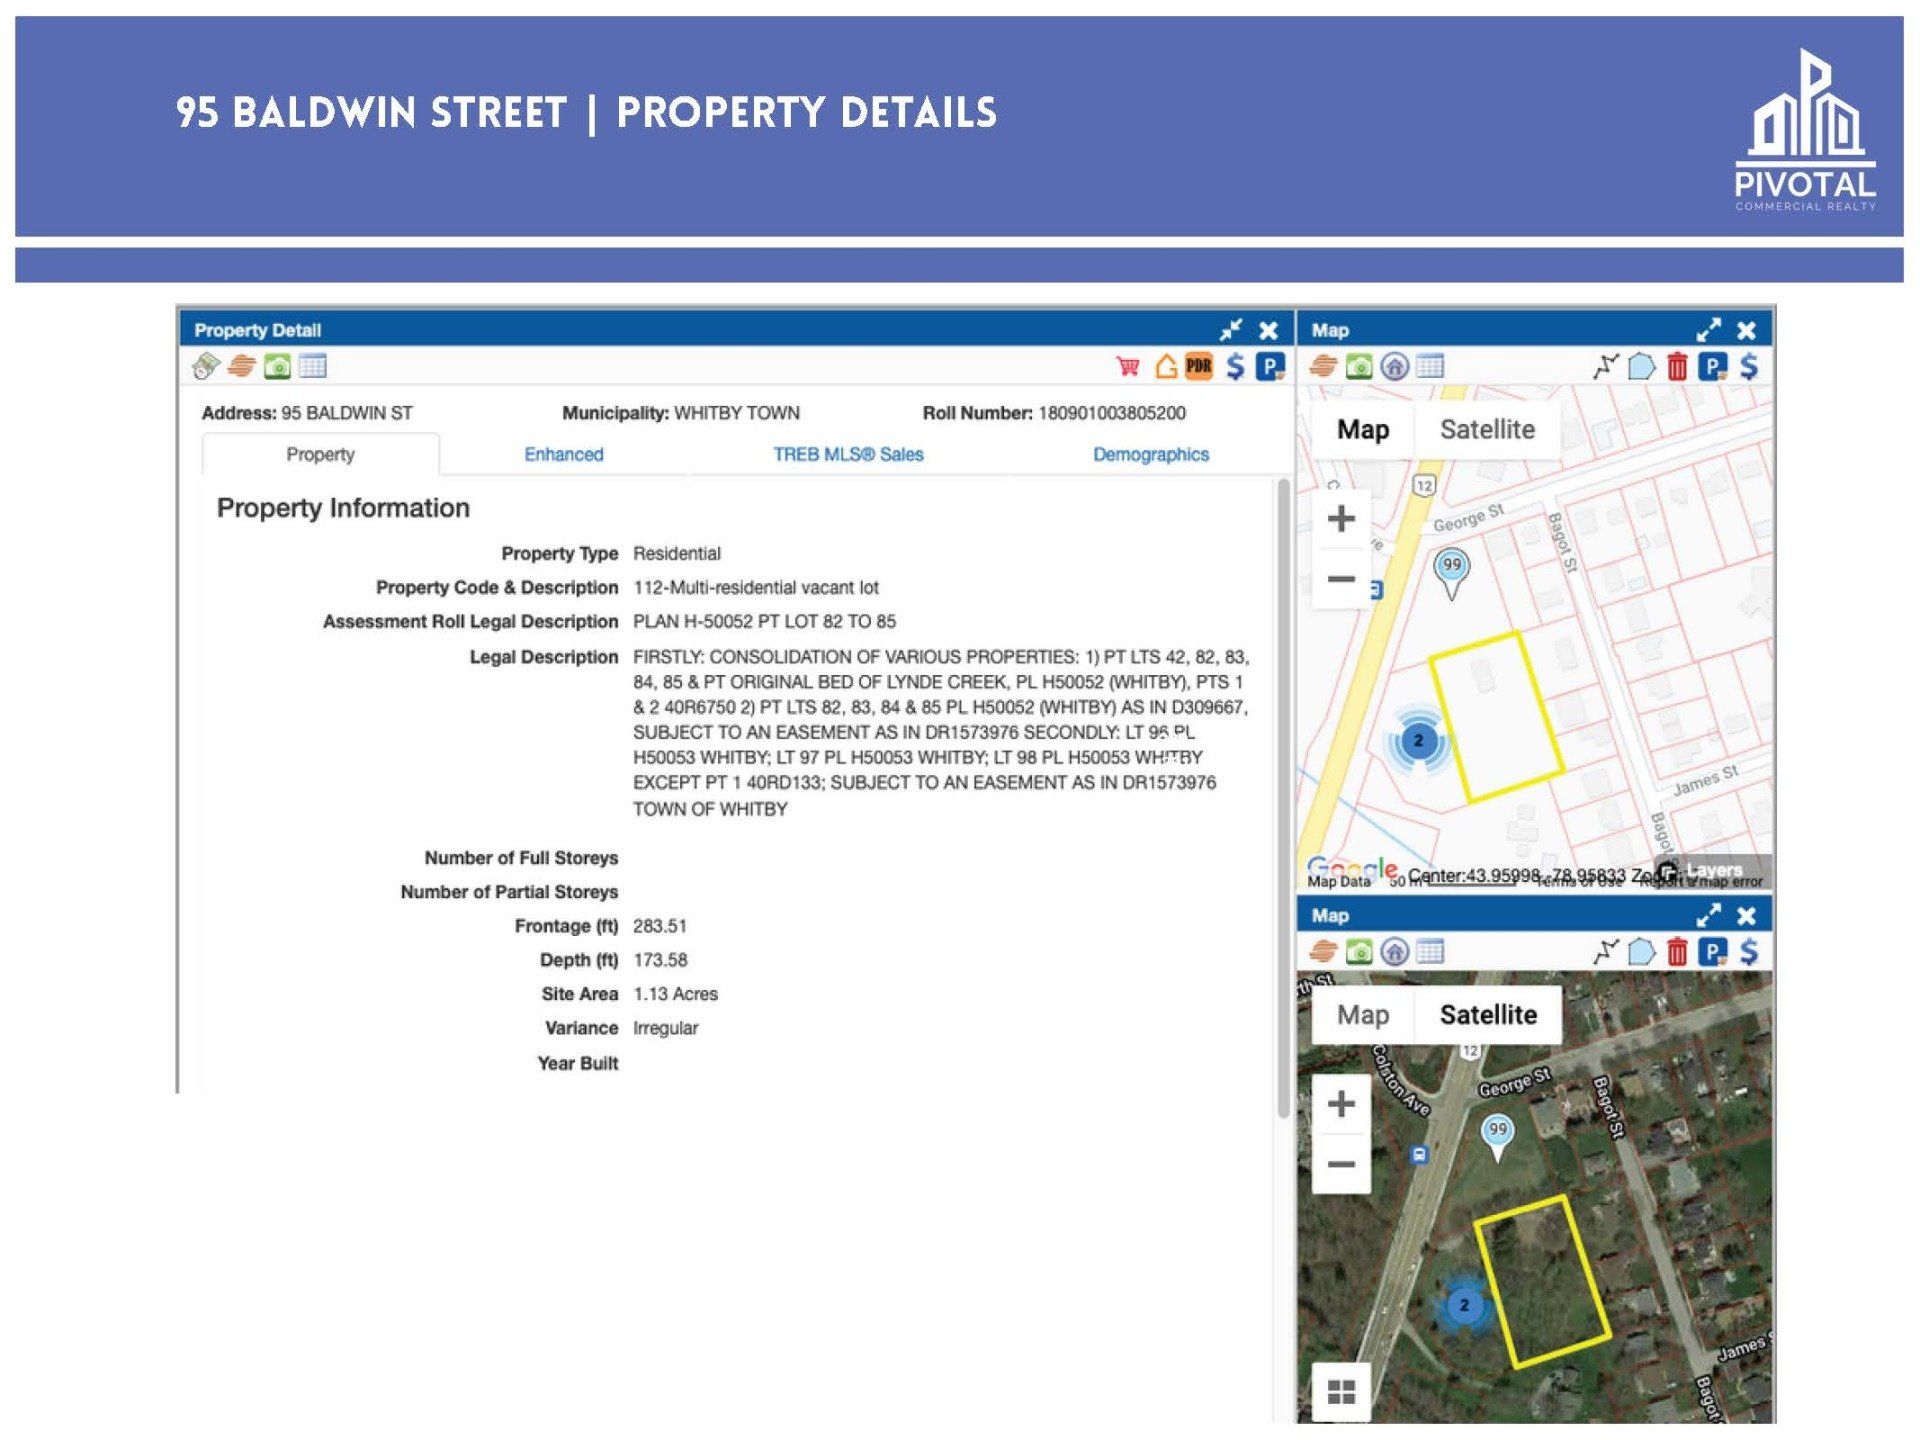Click the 112-Multi-residential vacant lot description
This screenshot has height=1440, width=1920.
(x=756, y=588)
